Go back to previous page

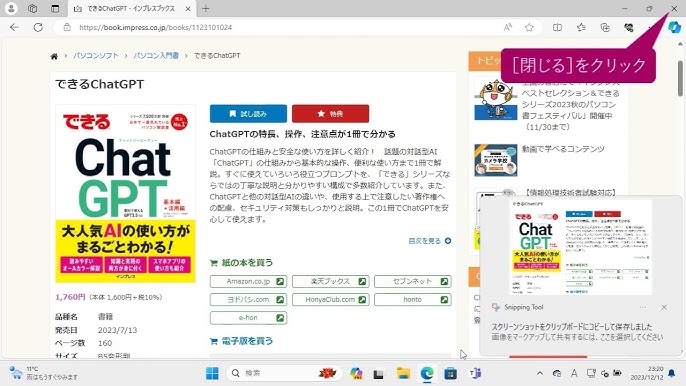pos(14,27)
